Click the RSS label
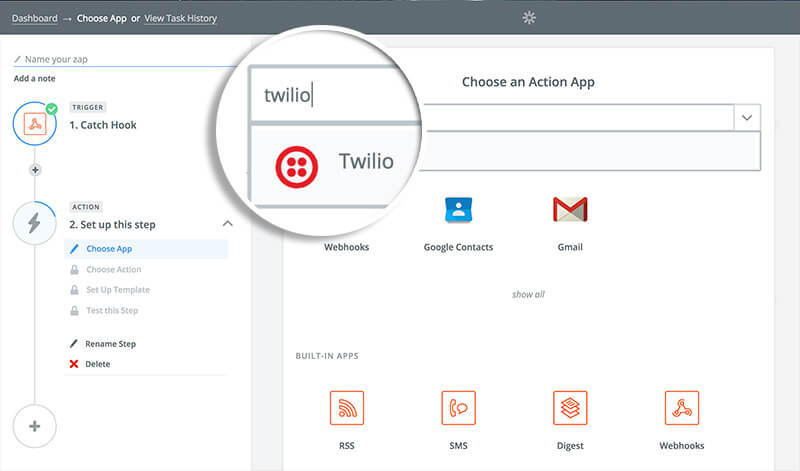The width and height of the screenshot is (800, 471). [x=346, y=445]
